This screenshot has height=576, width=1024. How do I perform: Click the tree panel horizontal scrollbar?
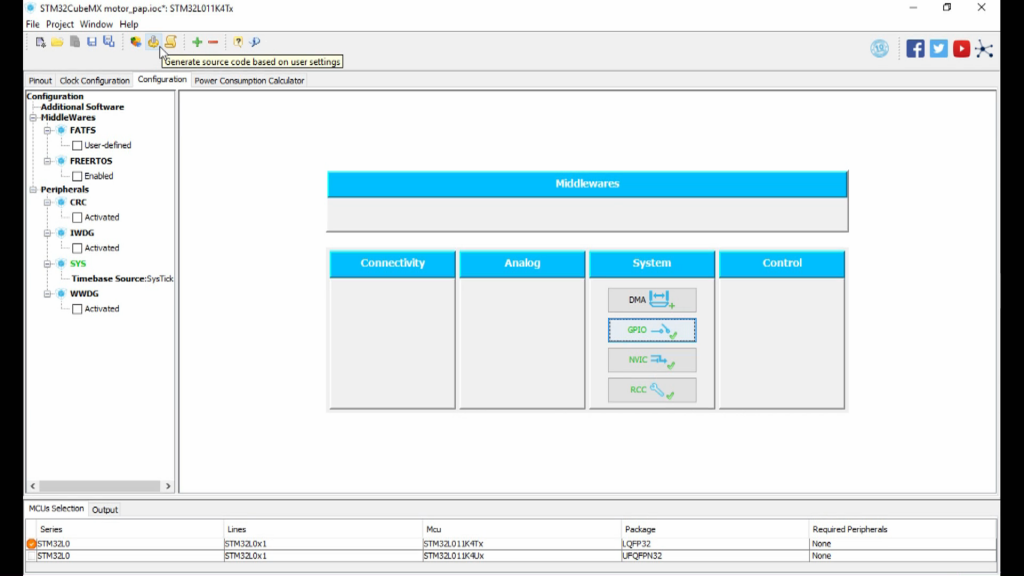(99, 486)
